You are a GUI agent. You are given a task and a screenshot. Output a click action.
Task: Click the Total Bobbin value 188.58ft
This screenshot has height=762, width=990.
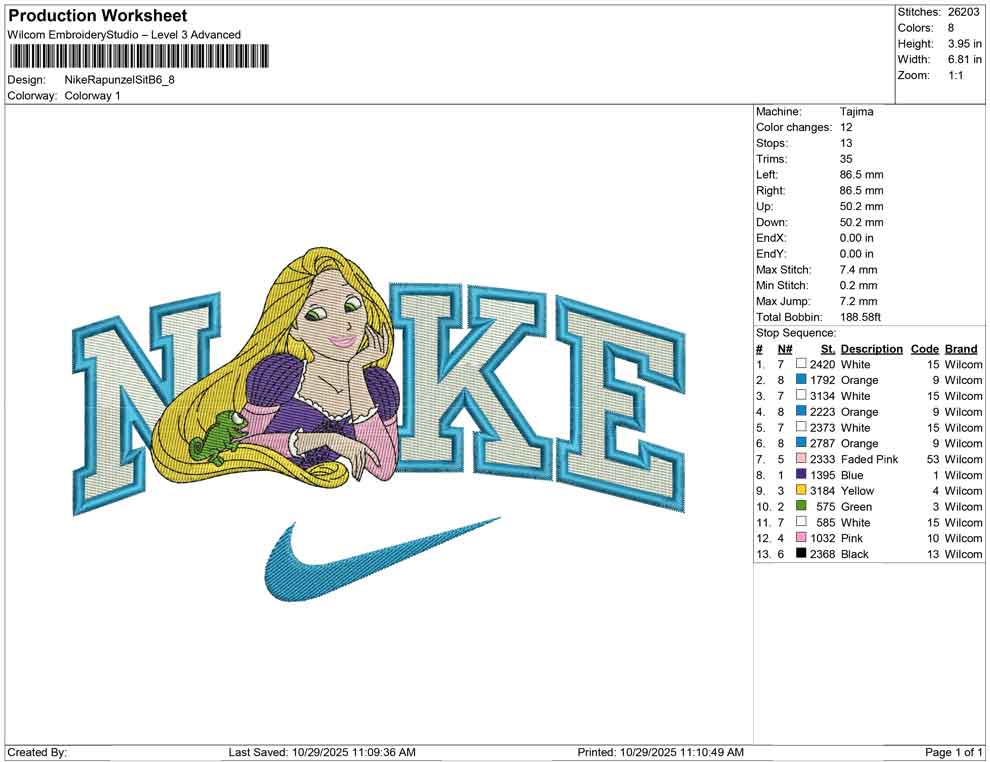click(861, 317)
